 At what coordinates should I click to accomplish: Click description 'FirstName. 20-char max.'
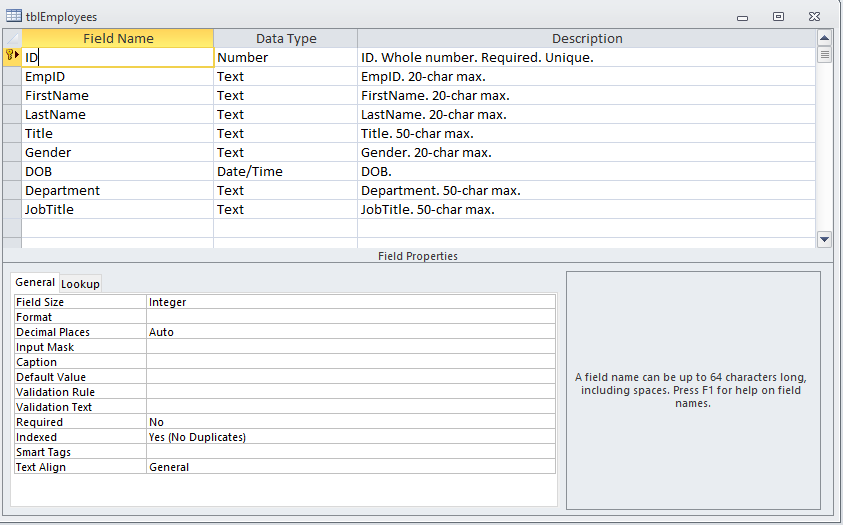pos(587,96)
